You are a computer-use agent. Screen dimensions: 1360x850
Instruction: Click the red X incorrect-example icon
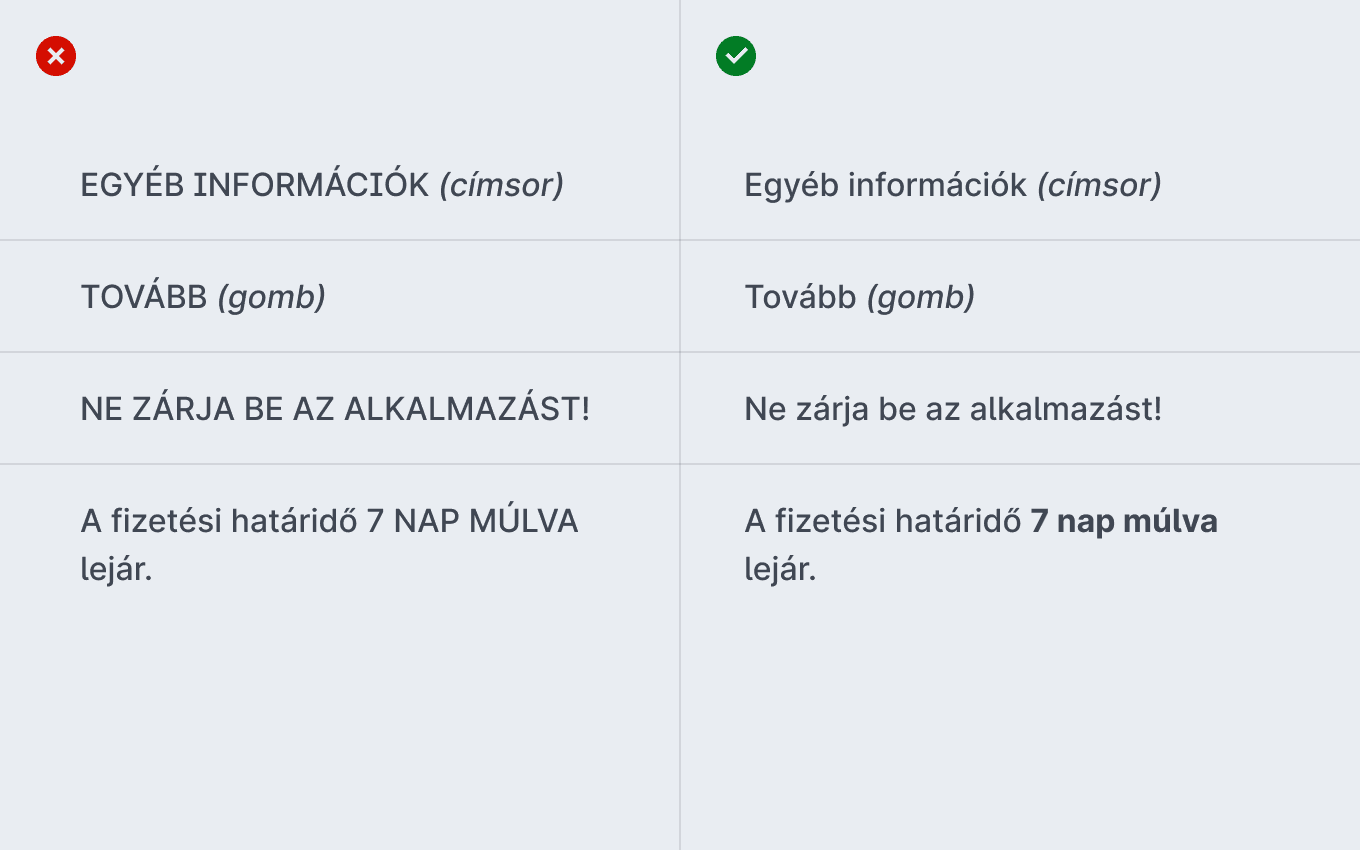pos(56,56)
